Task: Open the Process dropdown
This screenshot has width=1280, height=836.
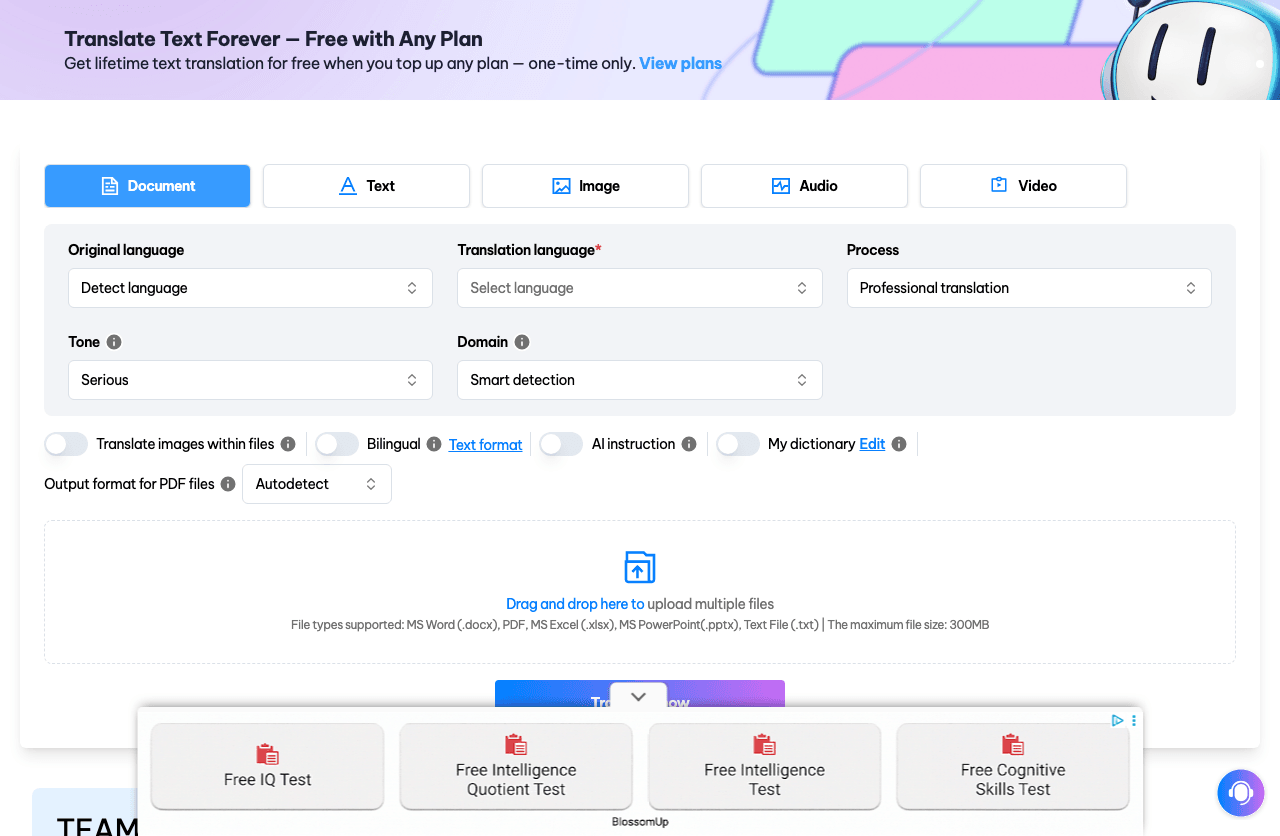Action: point(1029,288)
